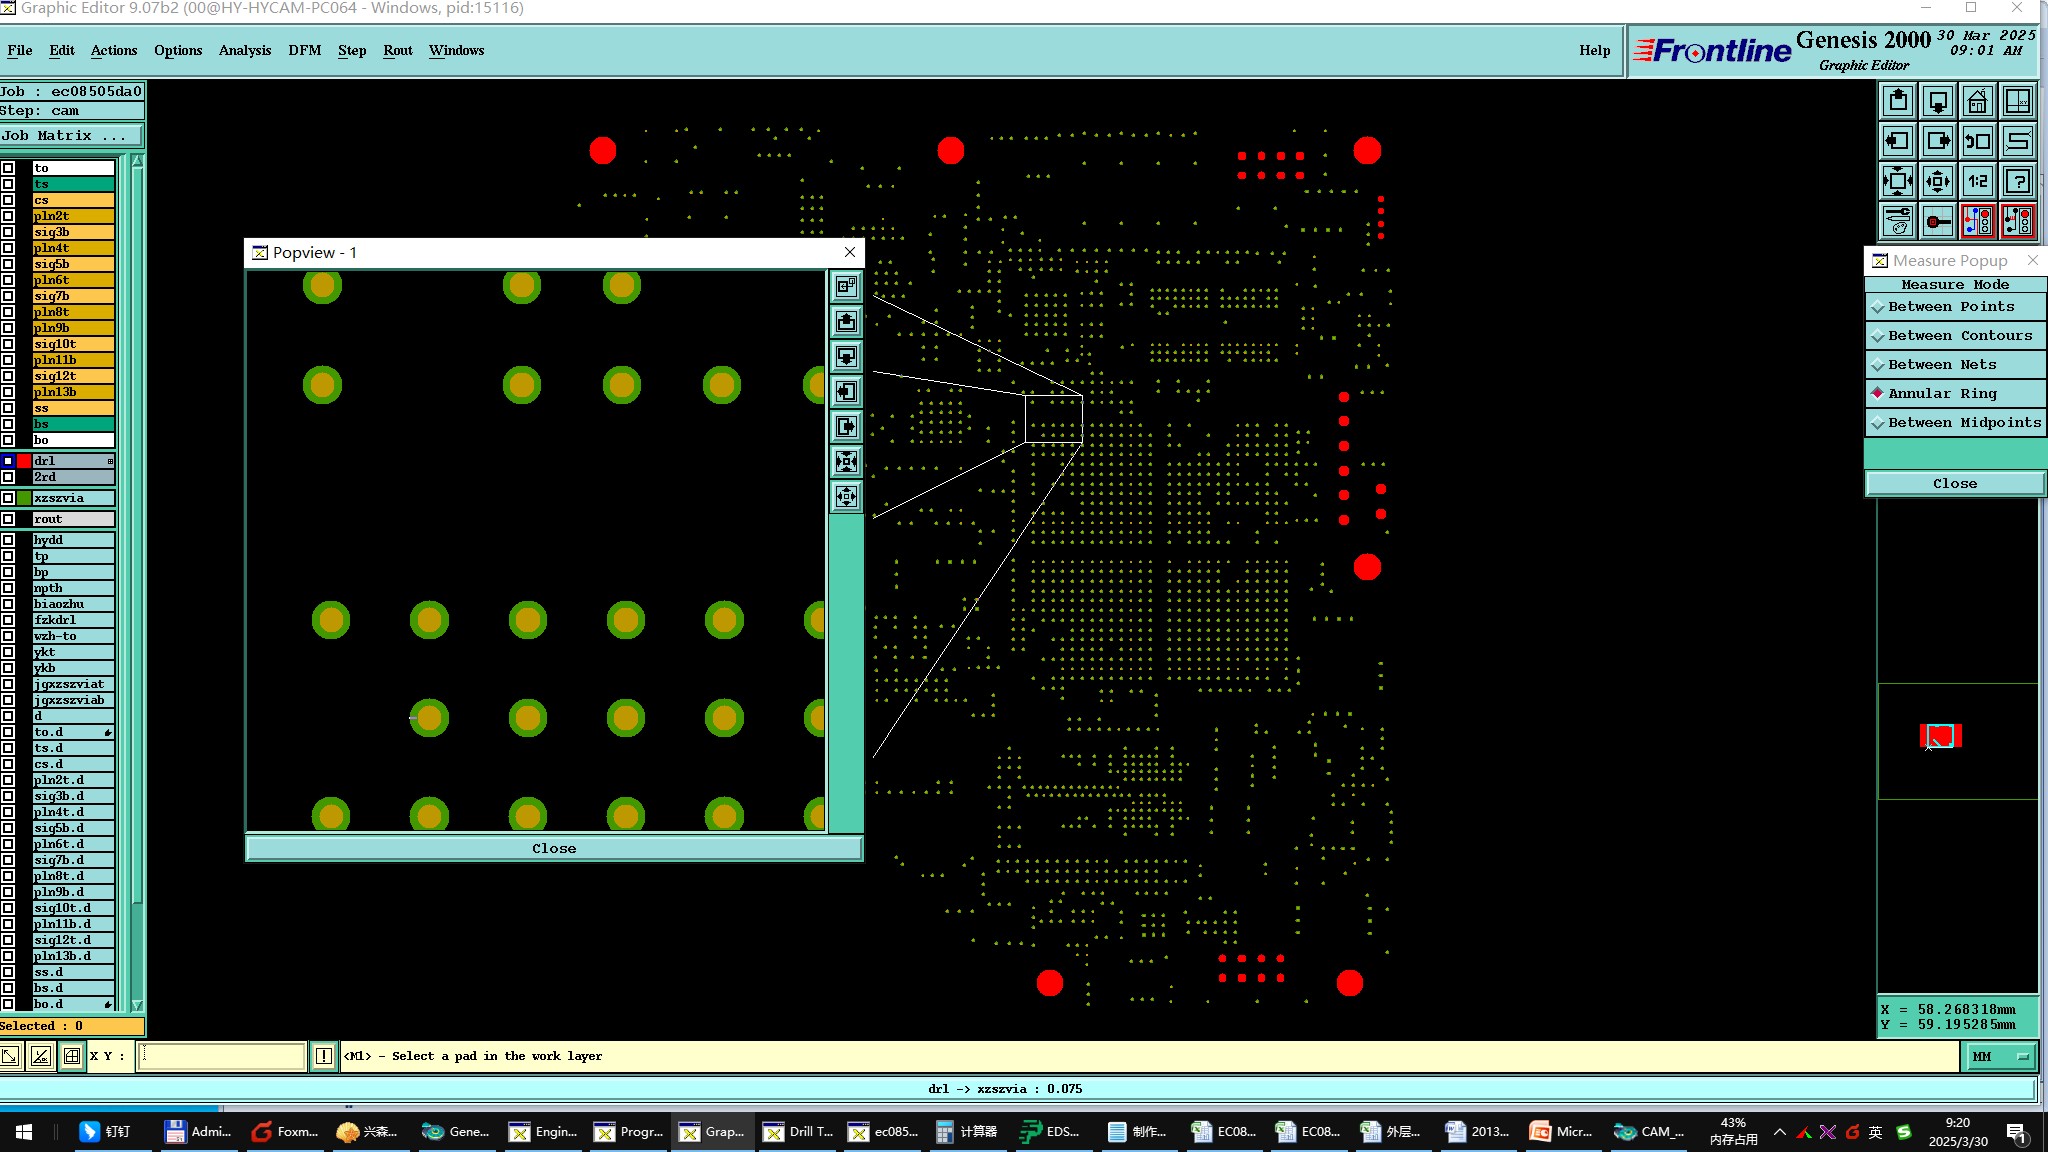The height and width of the screenshot is (1152, 2048).
Task: Click the question mark help icon
Action: click(x=2018, y=181)
